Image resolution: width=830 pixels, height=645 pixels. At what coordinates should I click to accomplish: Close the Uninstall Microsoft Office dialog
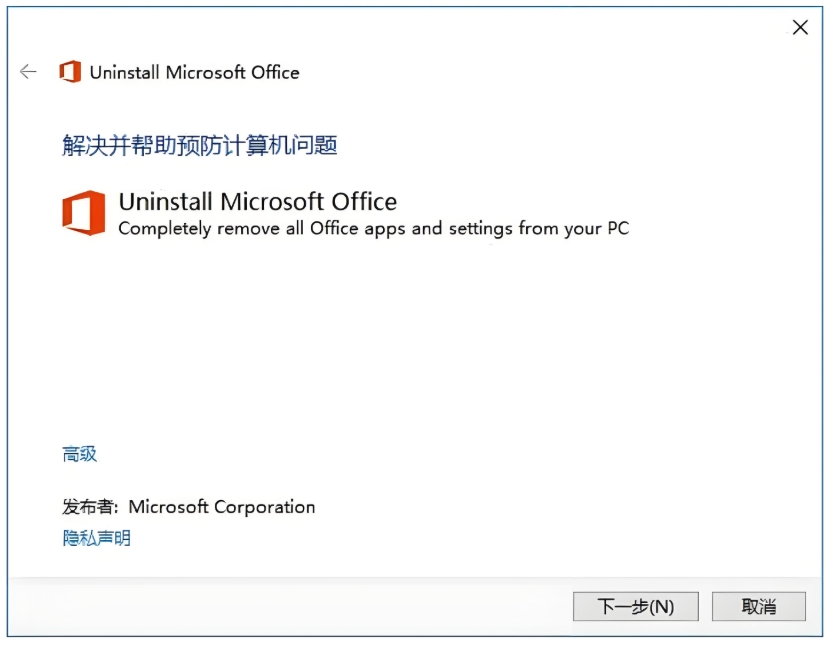(x=800, y=28)
